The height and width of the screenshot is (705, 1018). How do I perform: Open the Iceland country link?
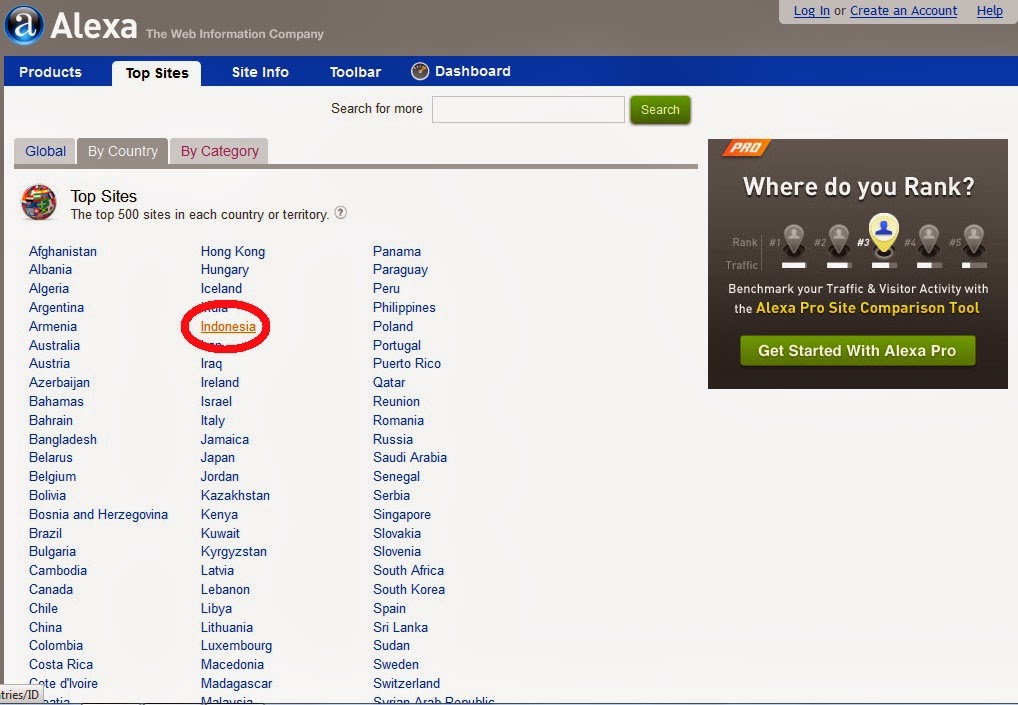coord(221,288)
